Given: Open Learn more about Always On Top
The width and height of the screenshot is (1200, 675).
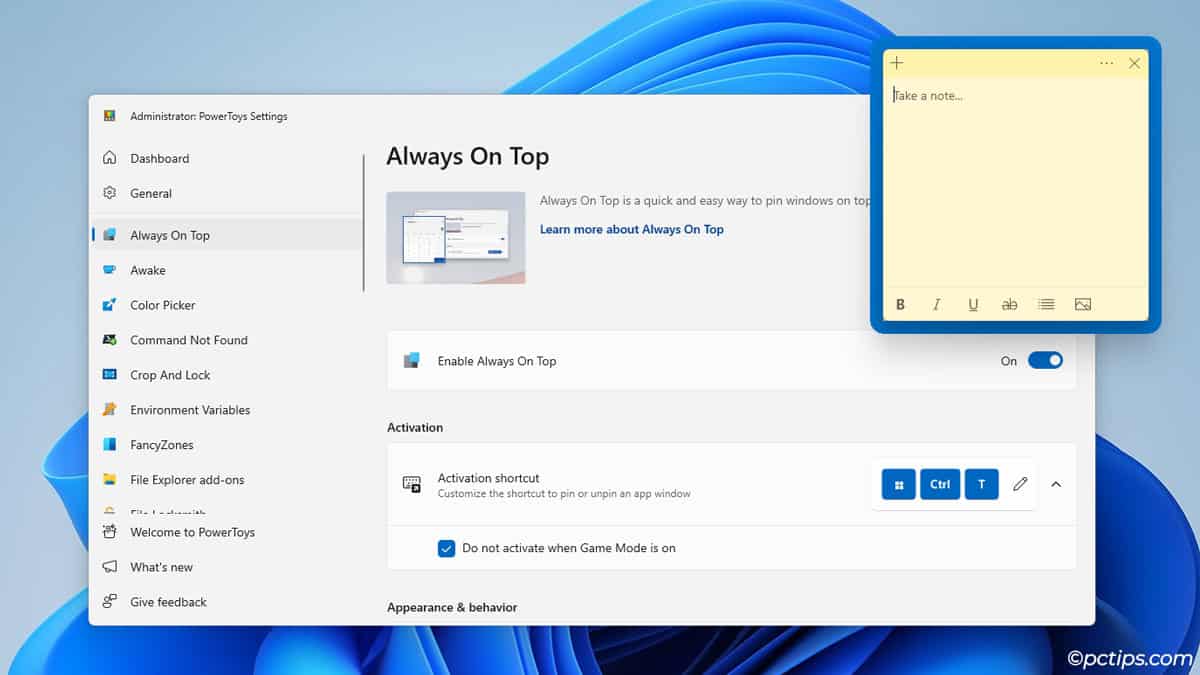Looking at the screenshot, I should click(x=631, y=229).
